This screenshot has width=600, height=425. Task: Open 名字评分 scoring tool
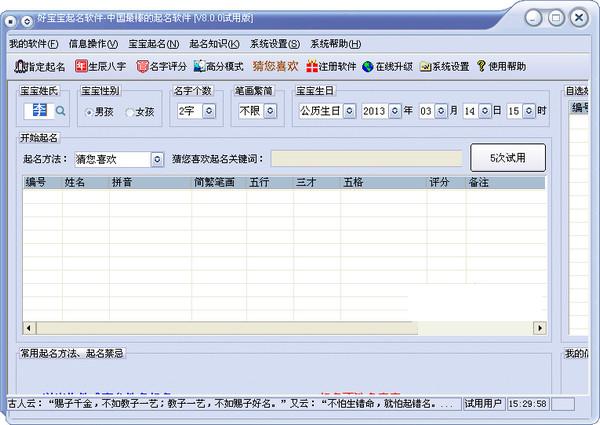coord(143,66)
